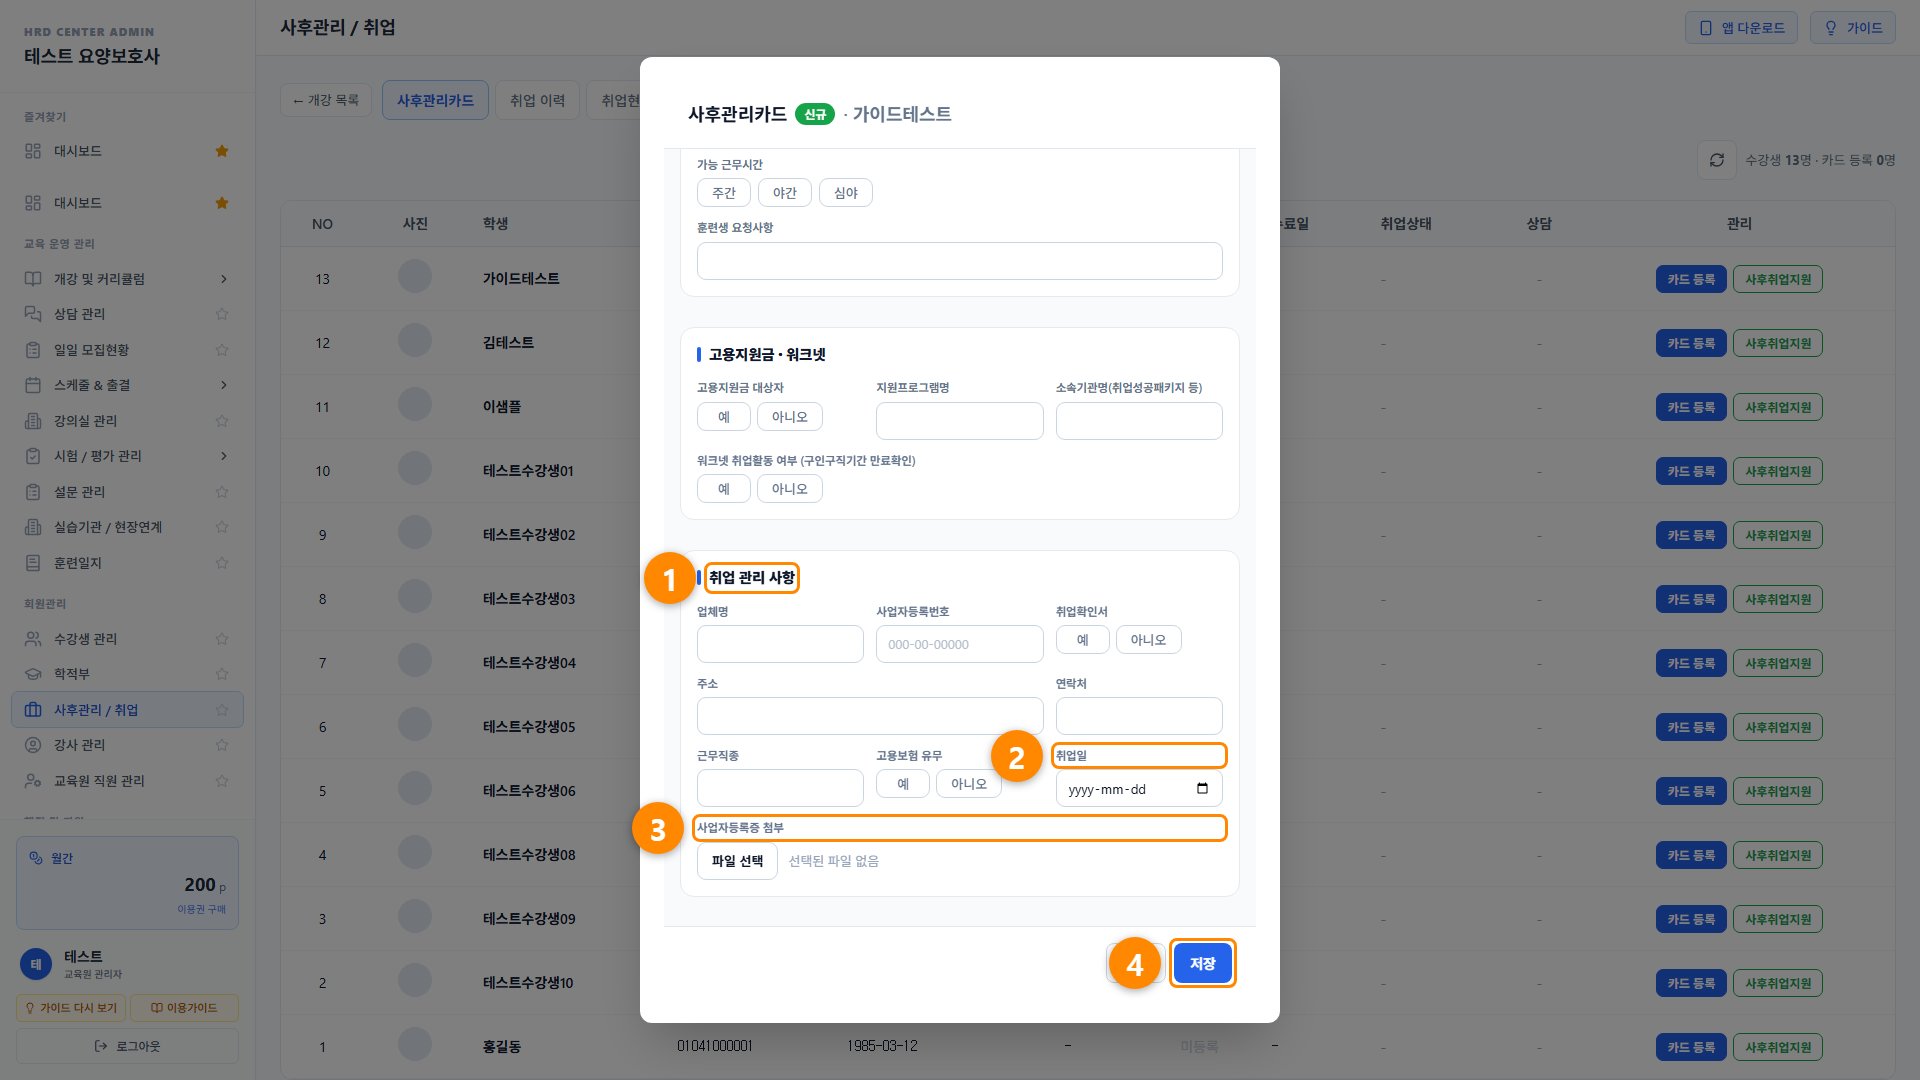Expand 시험 / 평가 관리 submenu
Image resolution: width=1920 pixels, height=1080 pixels.
pyautogui.click(x=224, y=456)
